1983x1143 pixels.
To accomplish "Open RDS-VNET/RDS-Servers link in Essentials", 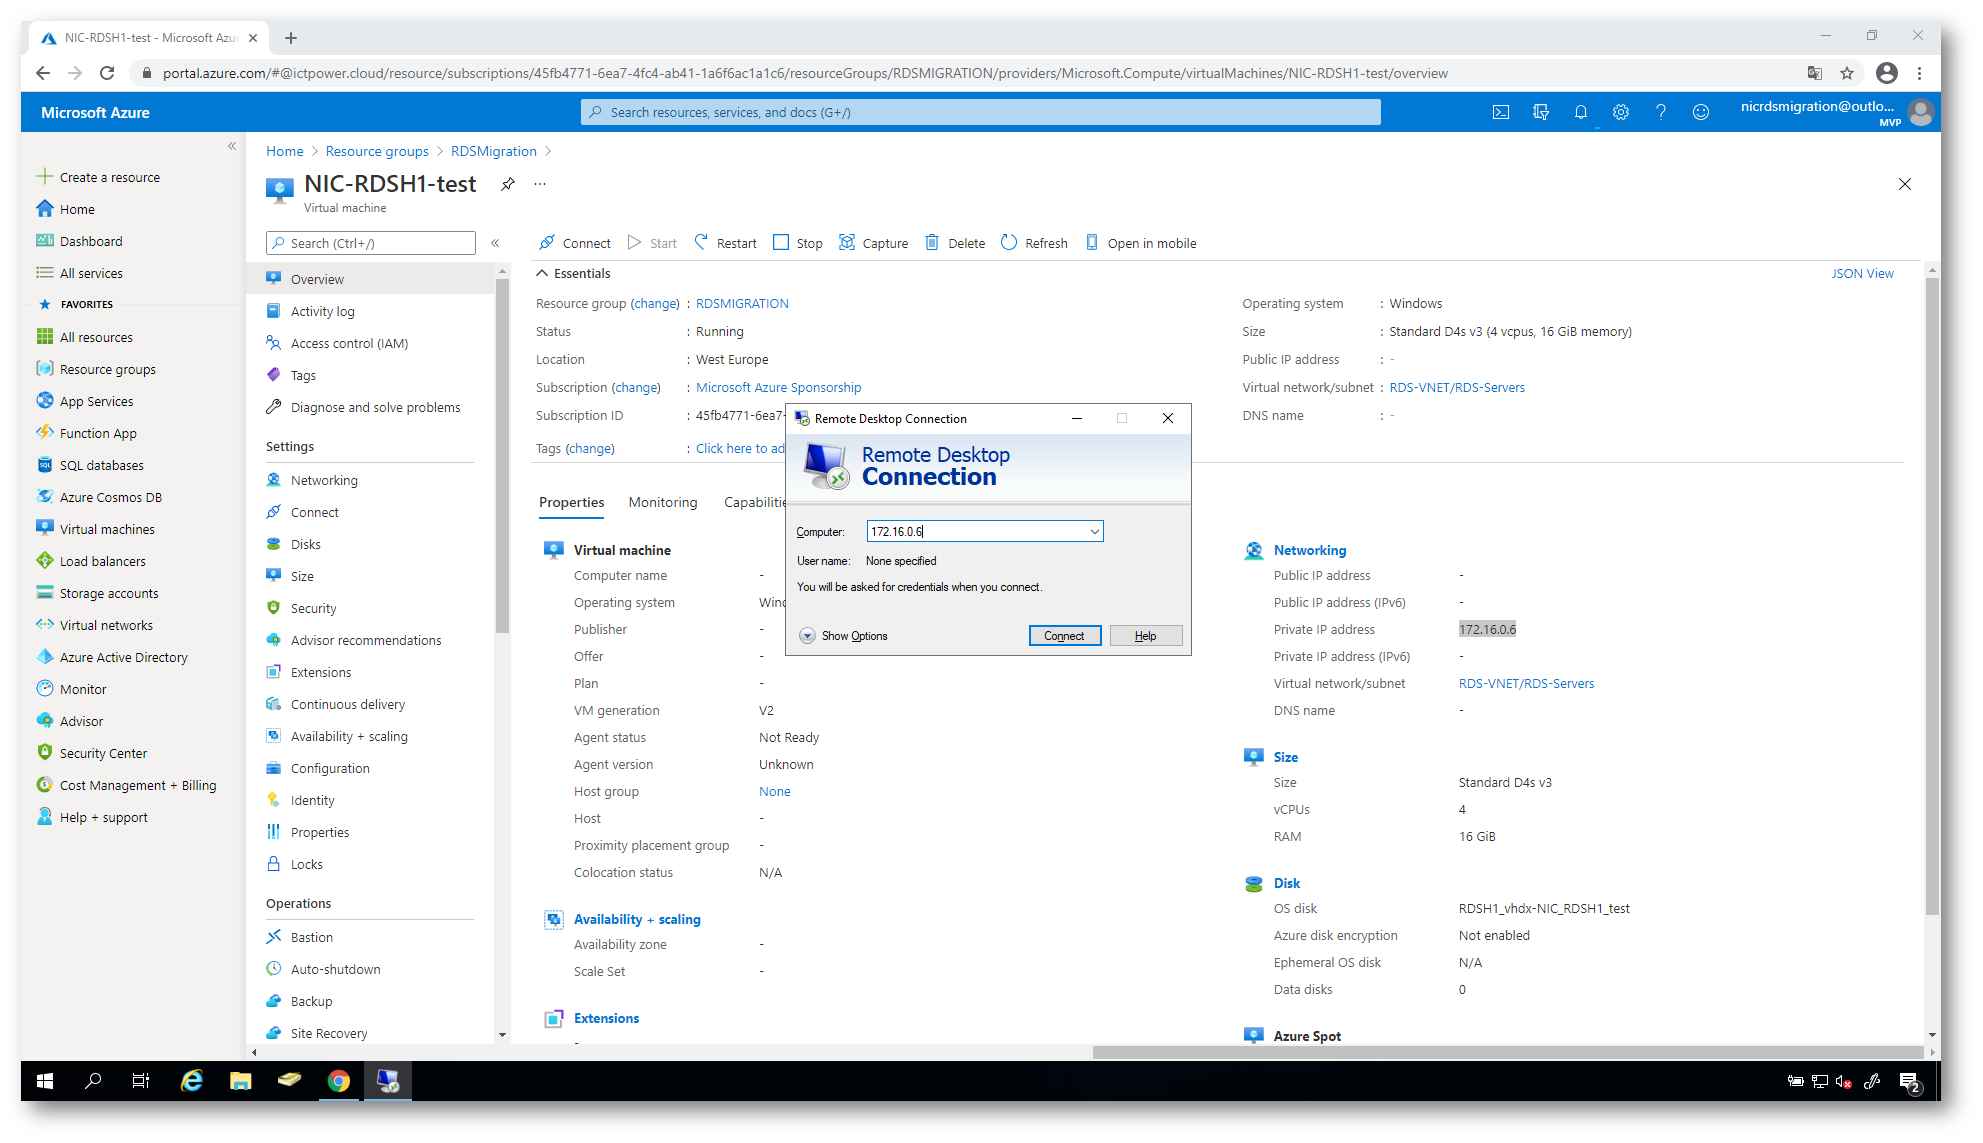I will [1456, 387].
